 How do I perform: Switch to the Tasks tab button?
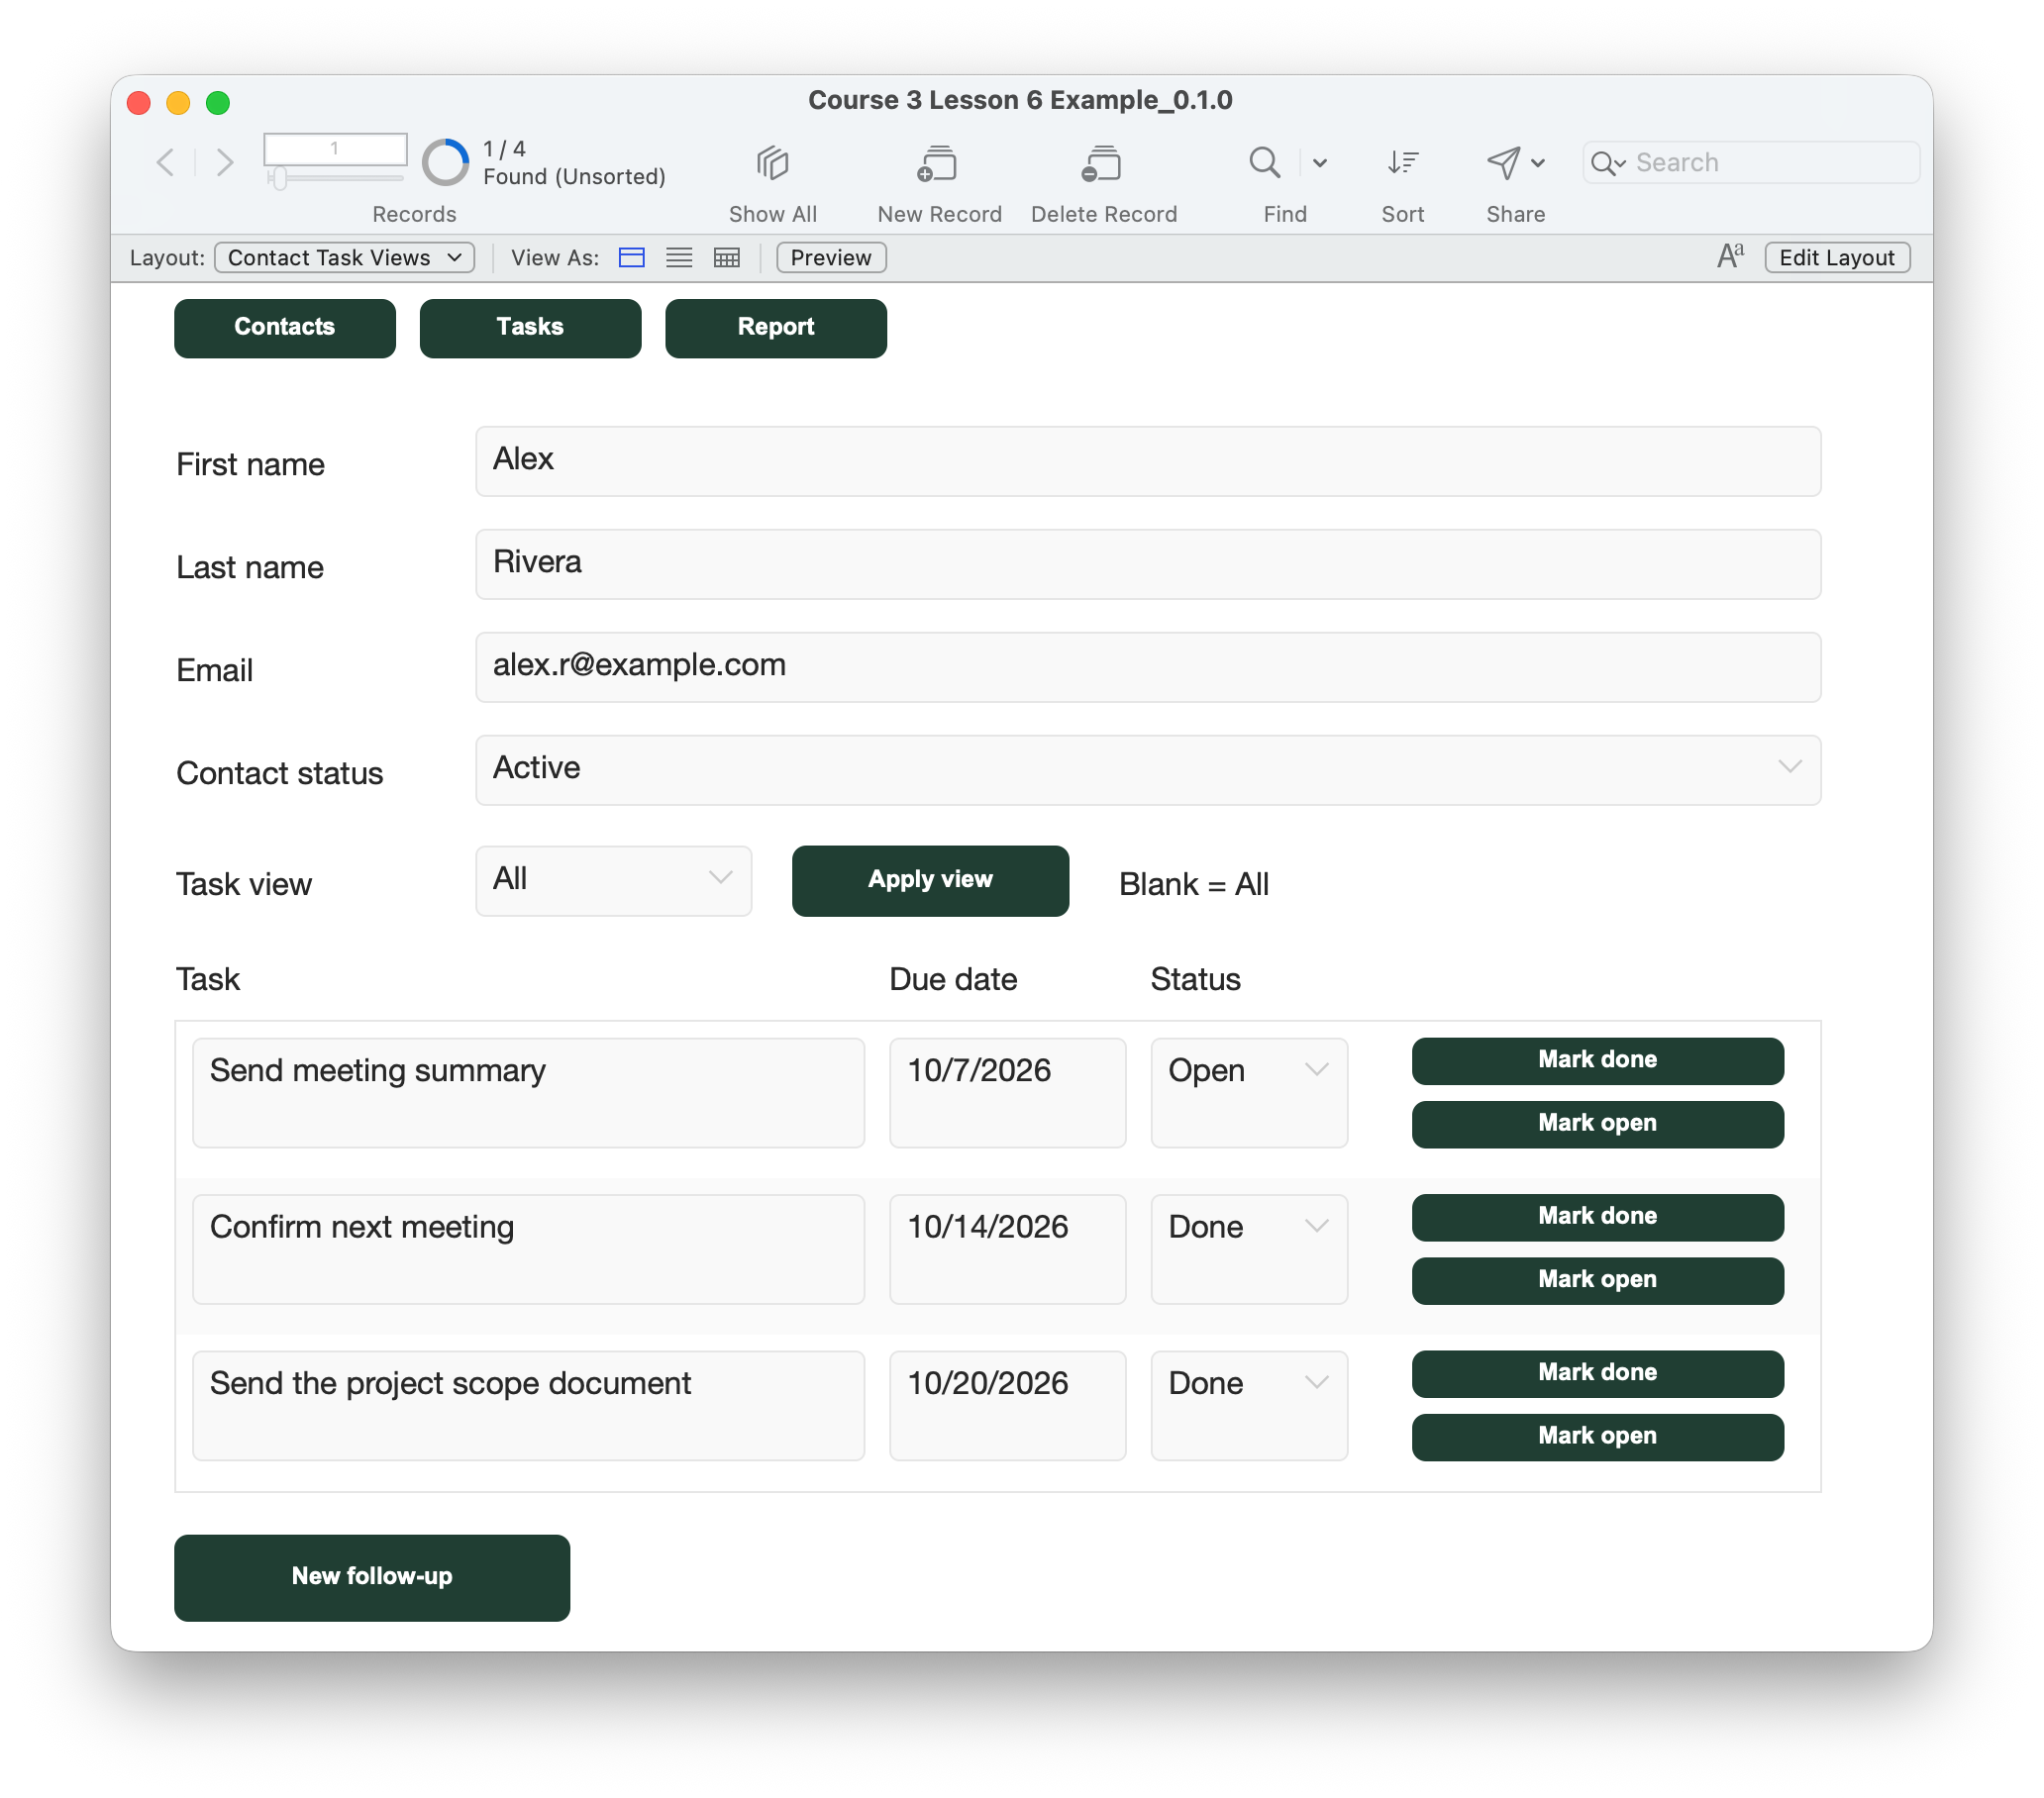(530, 327)
